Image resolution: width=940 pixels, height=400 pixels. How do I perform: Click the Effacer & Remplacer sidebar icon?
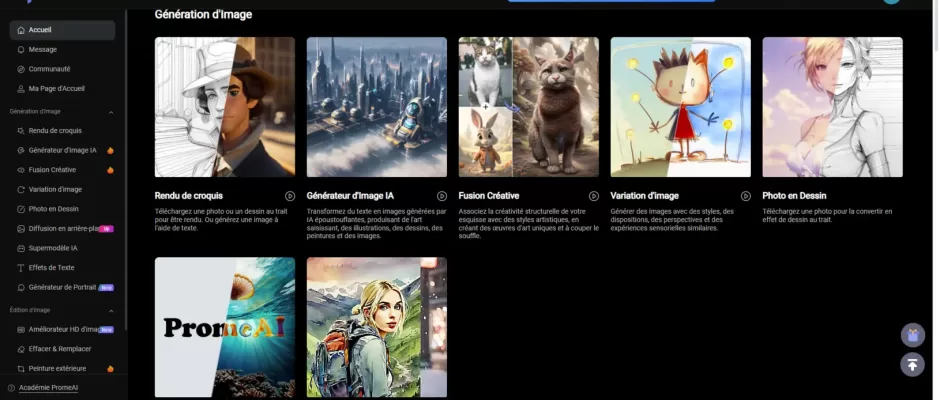pos(21,349)
